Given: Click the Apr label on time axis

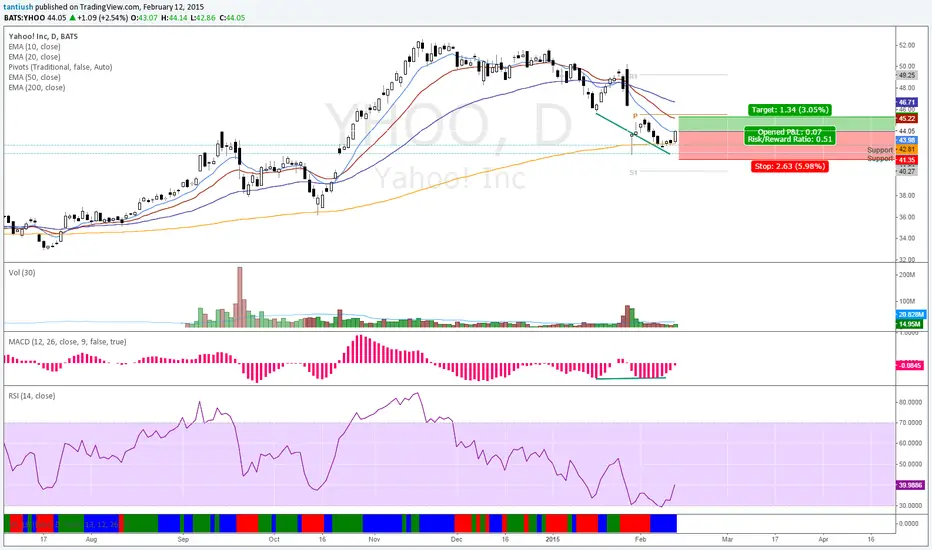Looking at the screenshot, I should (x=823, y=539).
